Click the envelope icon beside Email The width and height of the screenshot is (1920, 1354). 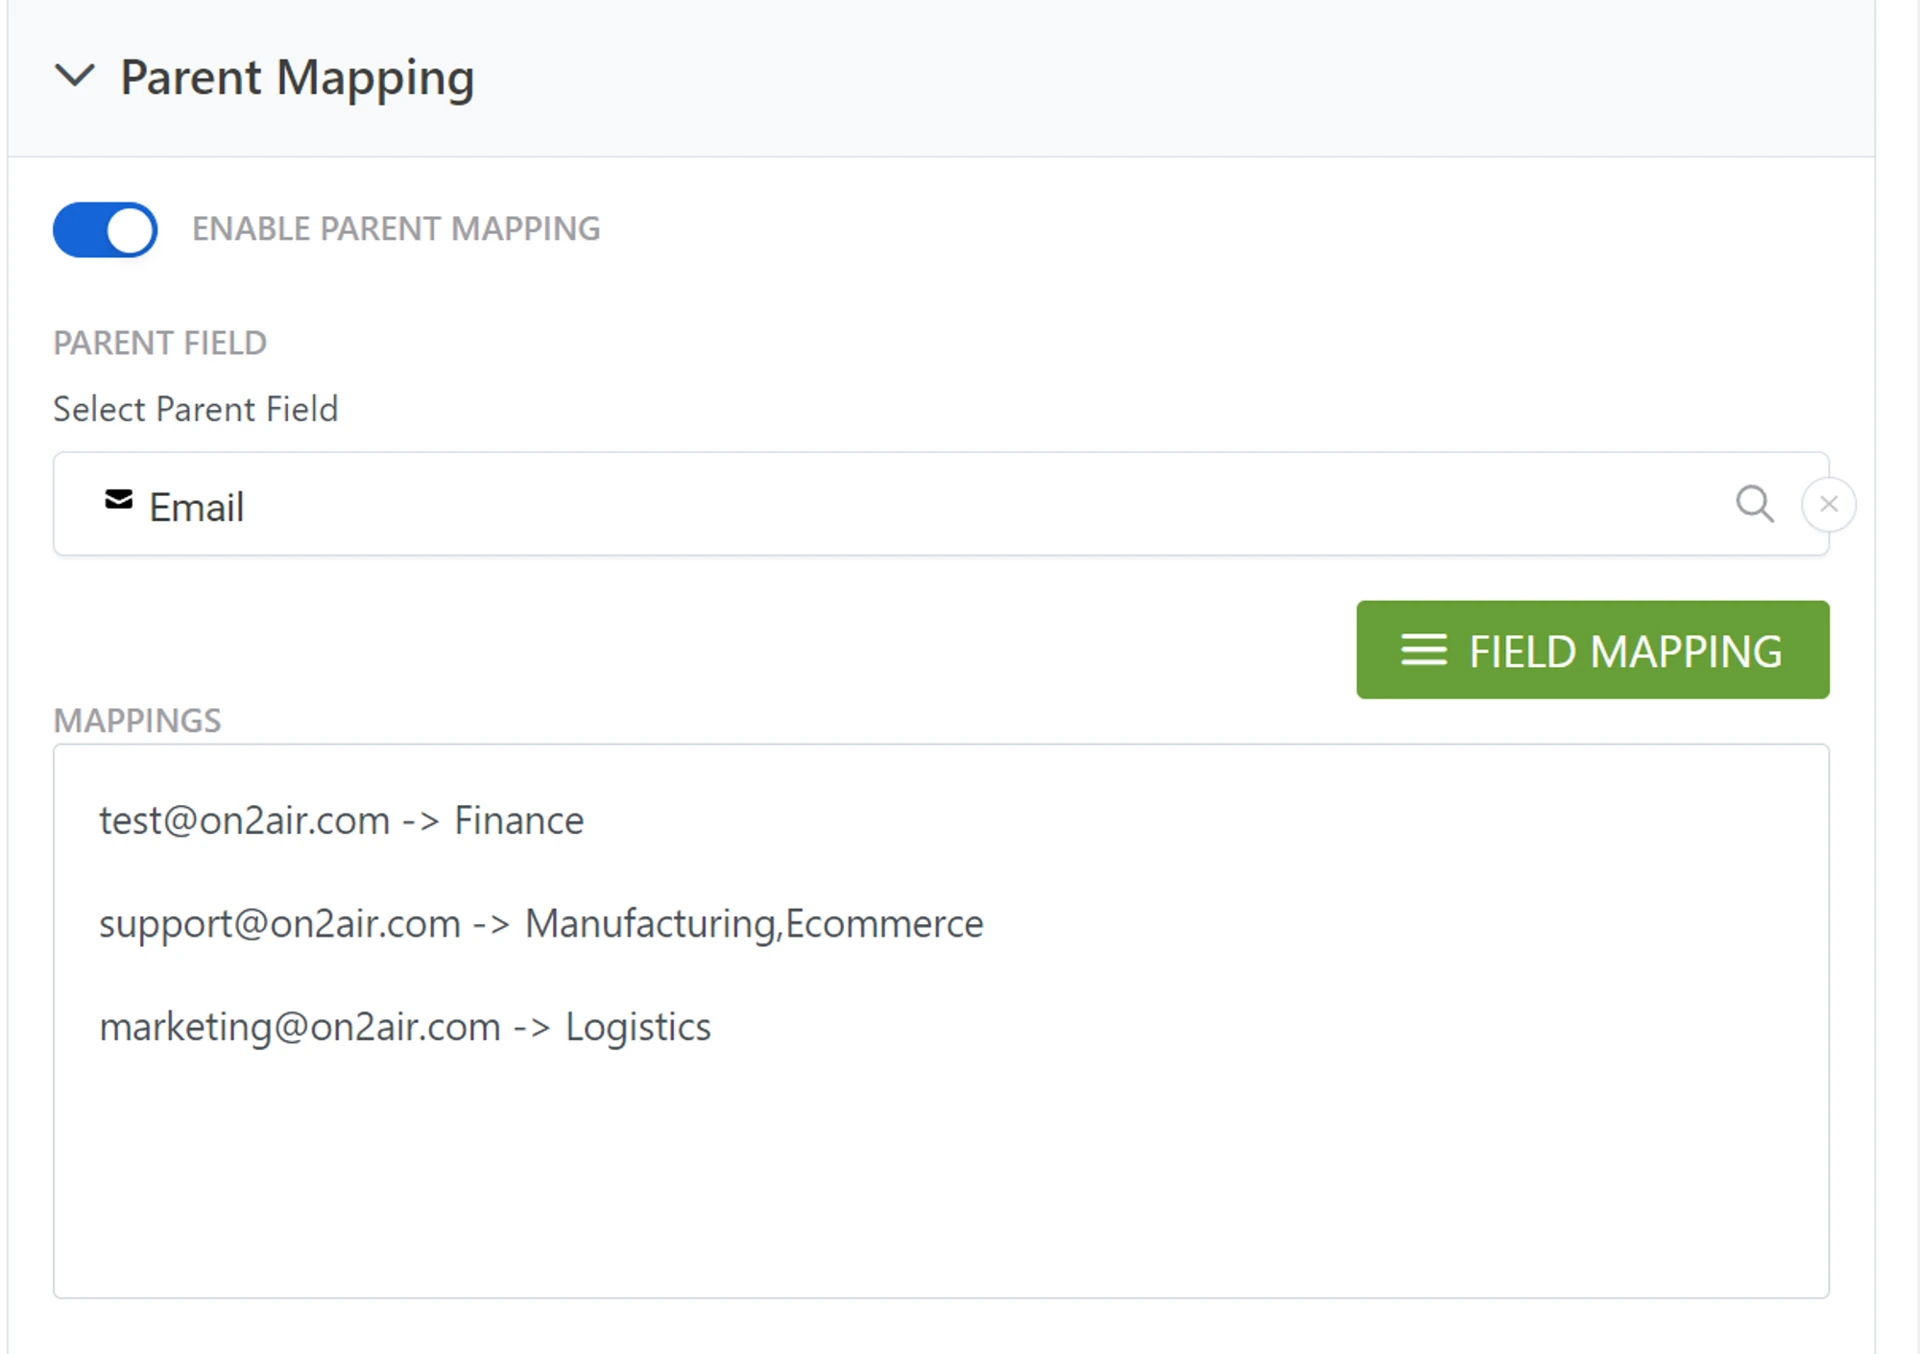118,500
